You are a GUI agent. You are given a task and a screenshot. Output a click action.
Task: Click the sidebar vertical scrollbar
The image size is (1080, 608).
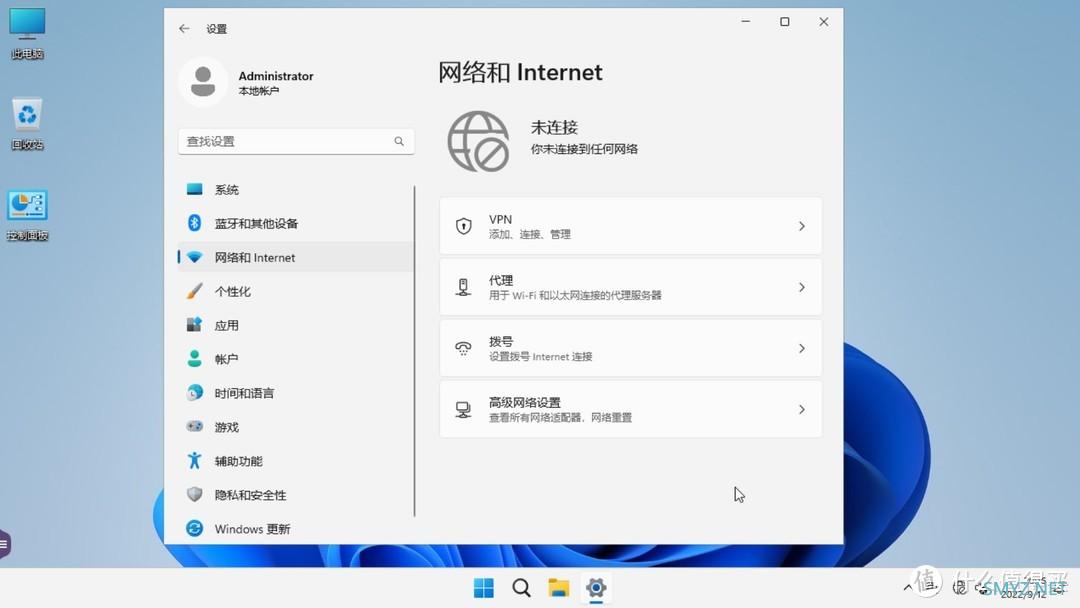point(415,350)
